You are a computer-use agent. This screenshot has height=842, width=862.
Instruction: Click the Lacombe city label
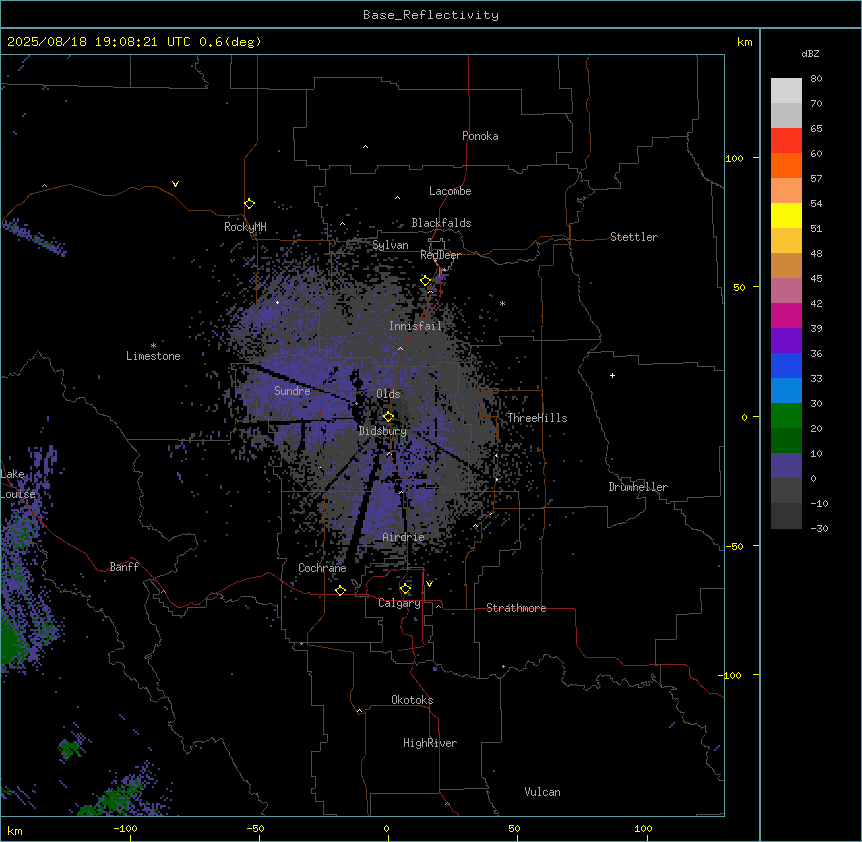point(450,191)
